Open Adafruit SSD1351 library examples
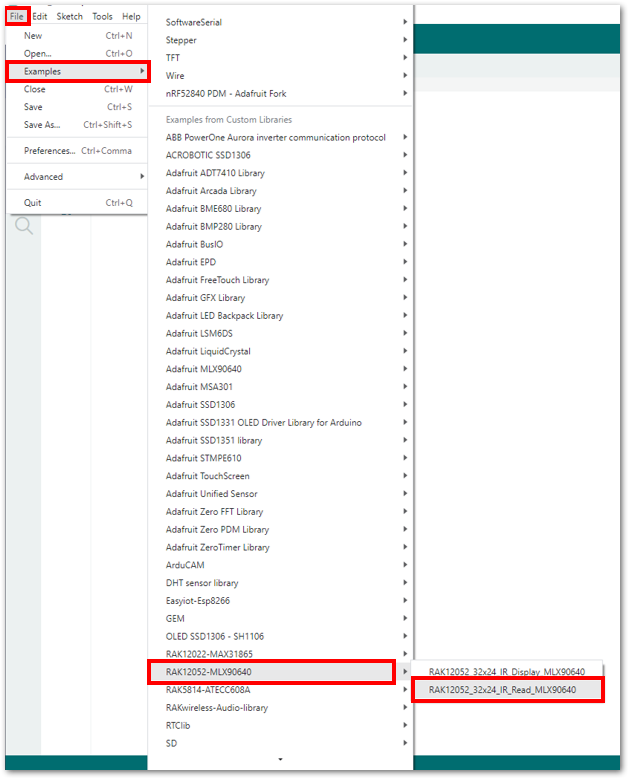 pos(281,441)
